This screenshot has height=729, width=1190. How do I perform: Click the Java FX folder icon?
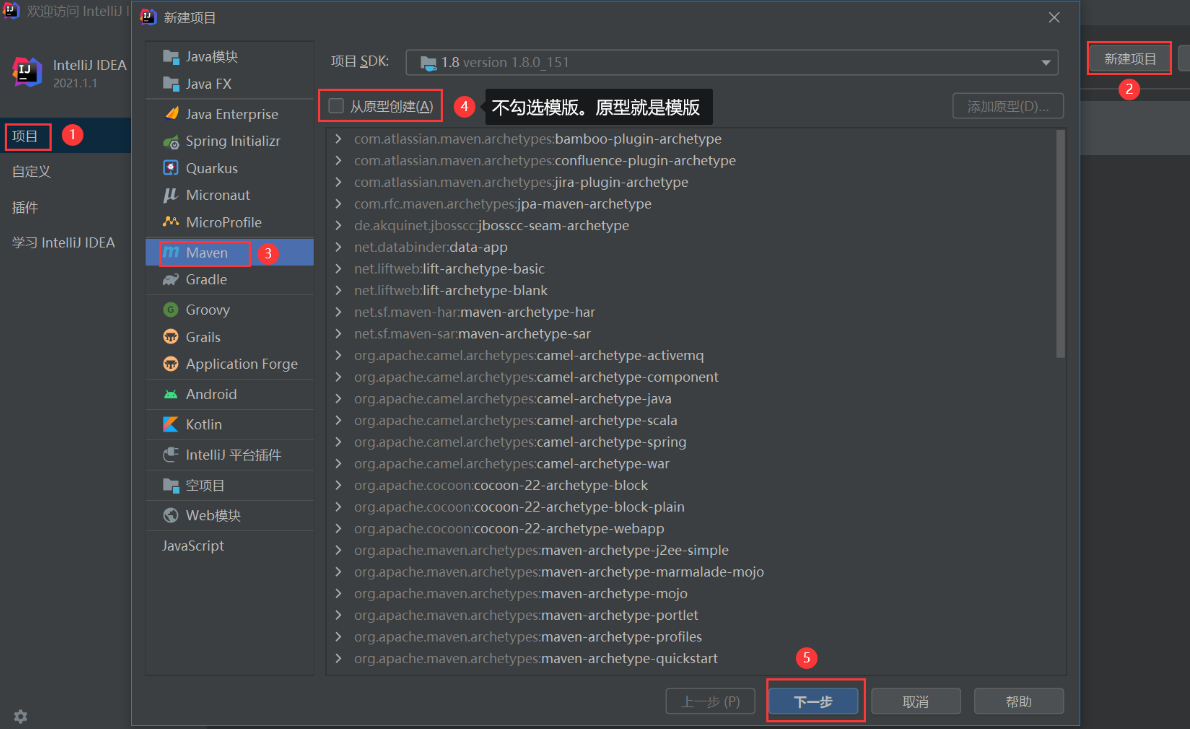click(171, 83)
